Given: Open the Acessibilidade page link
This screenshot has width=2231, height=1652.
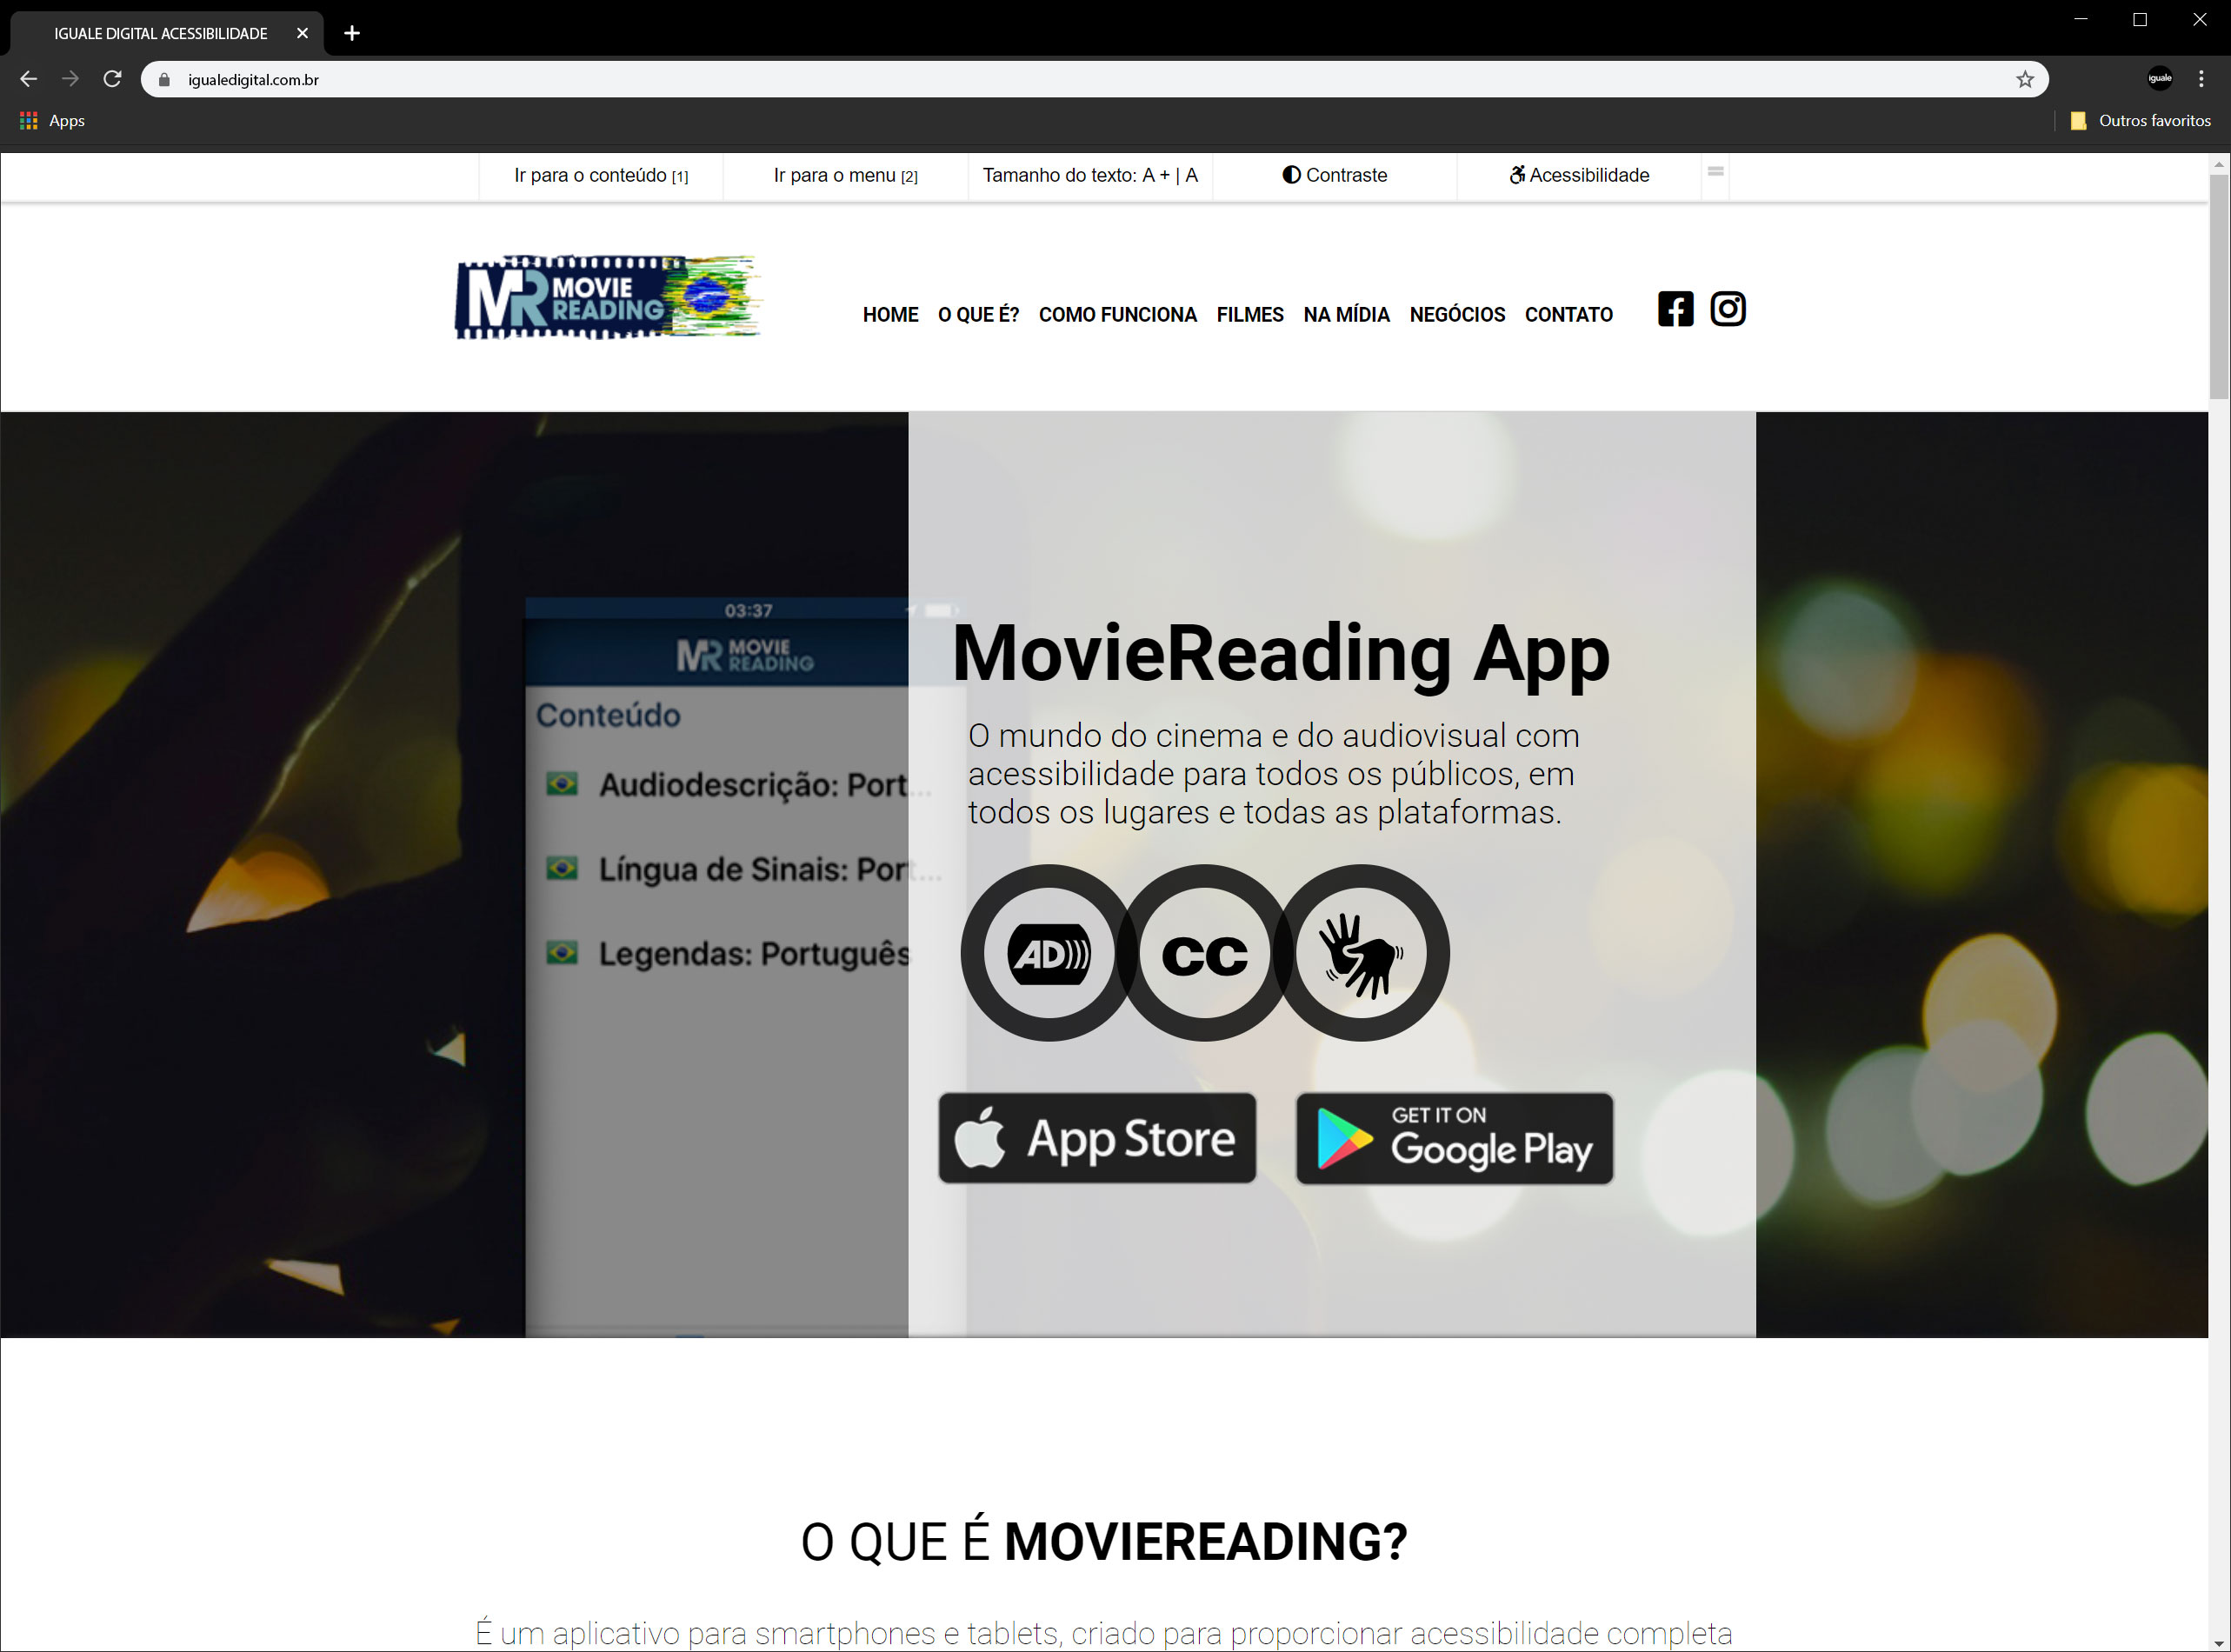Looking at the screenshot, I should point(1578,175).
